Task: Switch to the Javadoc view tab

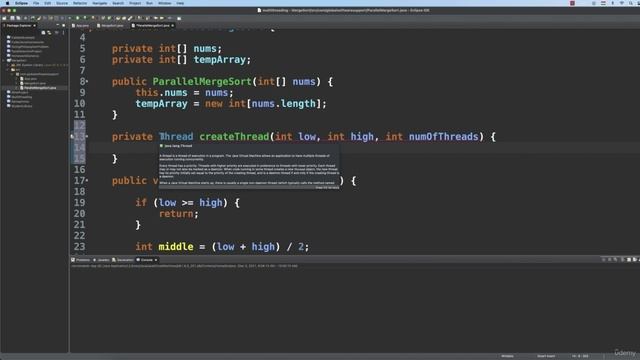Action: tap(102, 260)
